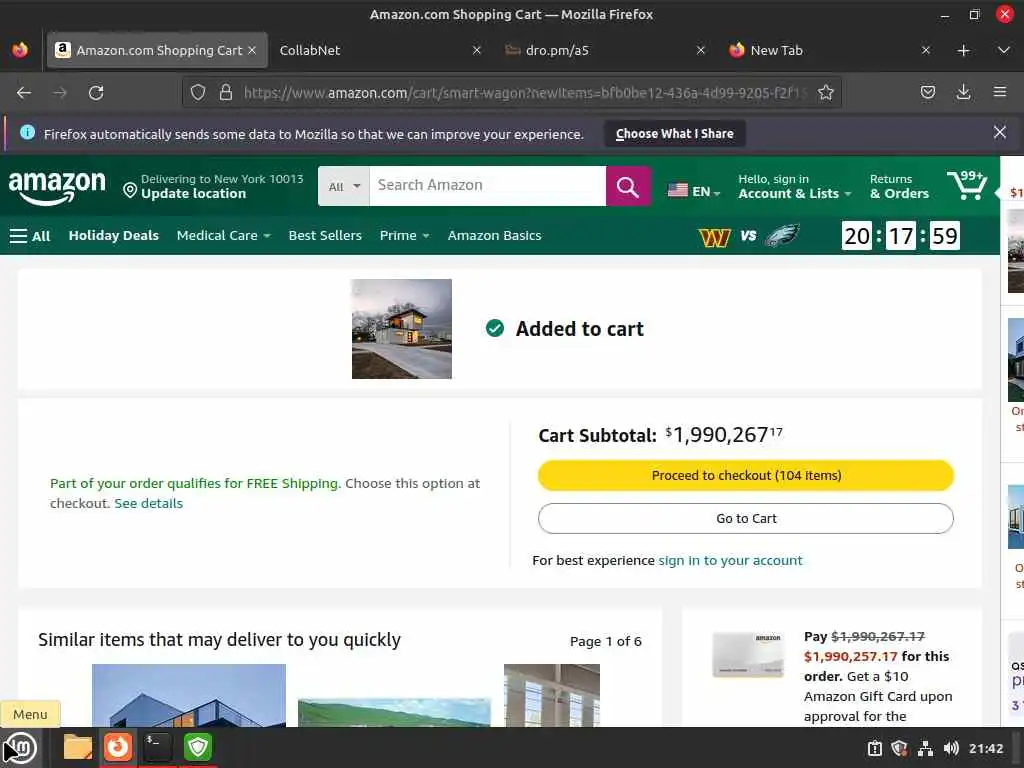The width and height of the screenshot is (1024, 768).
Task: Open the Firefox hamburger application menu
Action: pos(999,93)
